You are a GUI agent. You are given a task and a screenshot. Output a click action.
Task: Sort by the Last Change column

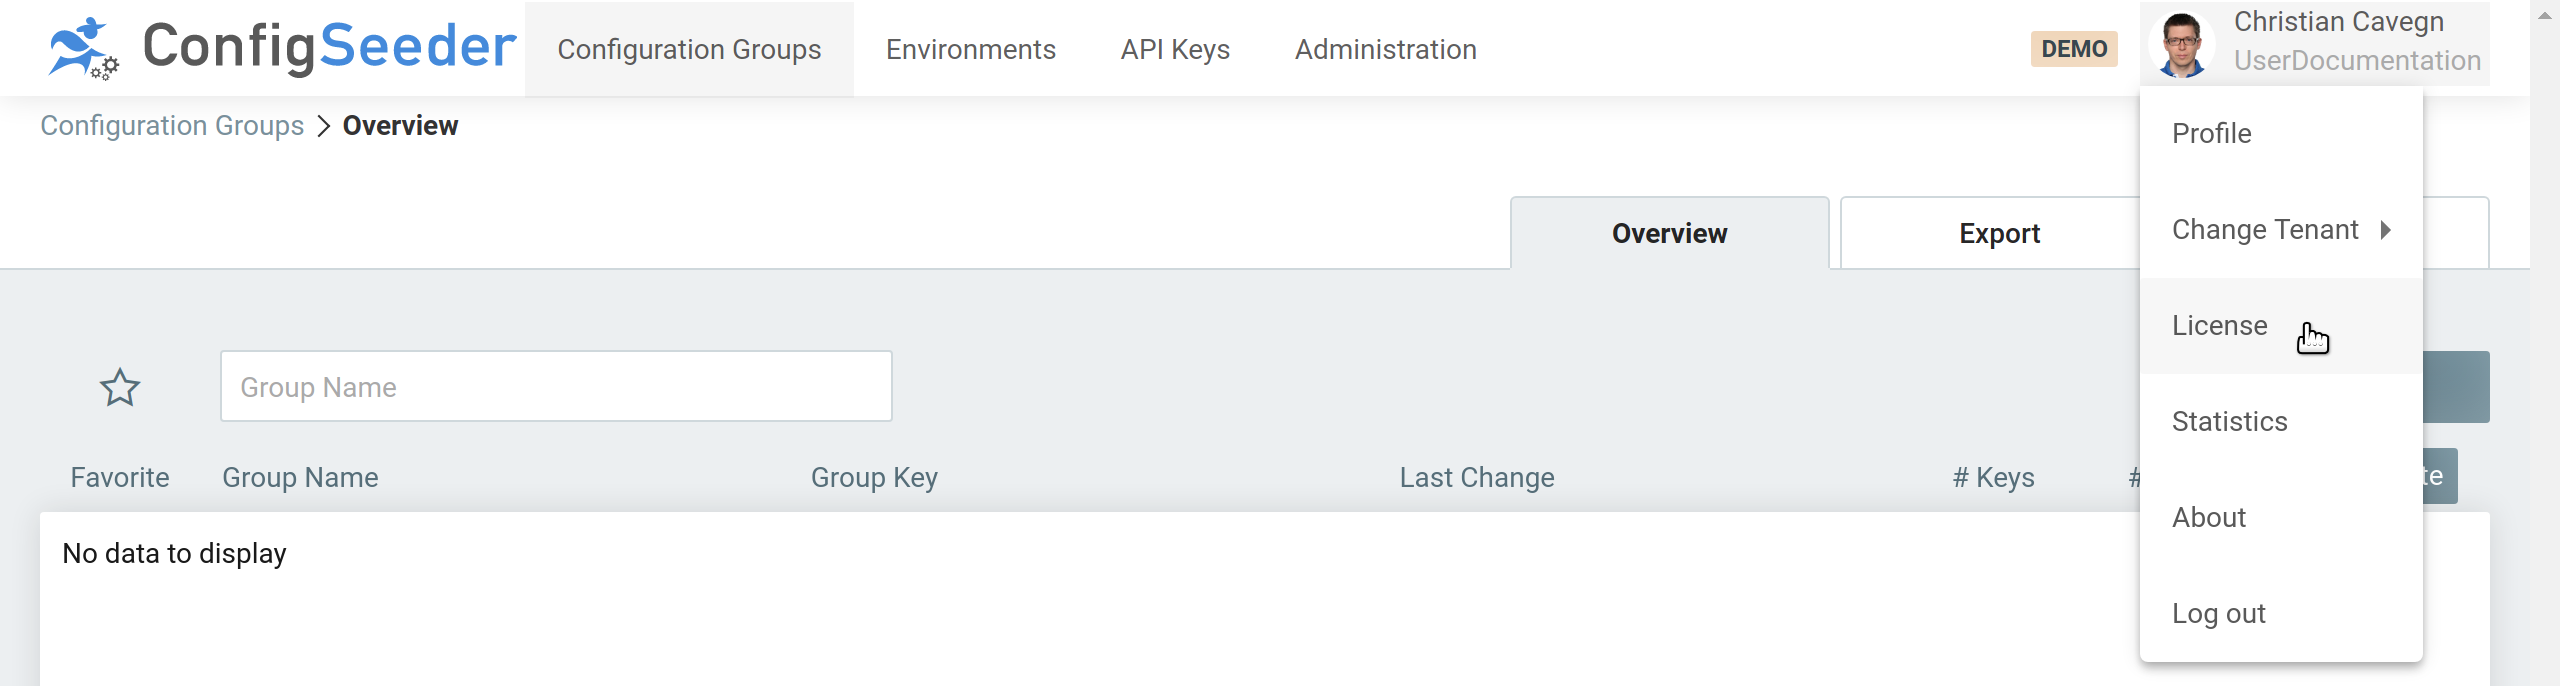point(1476,478)
